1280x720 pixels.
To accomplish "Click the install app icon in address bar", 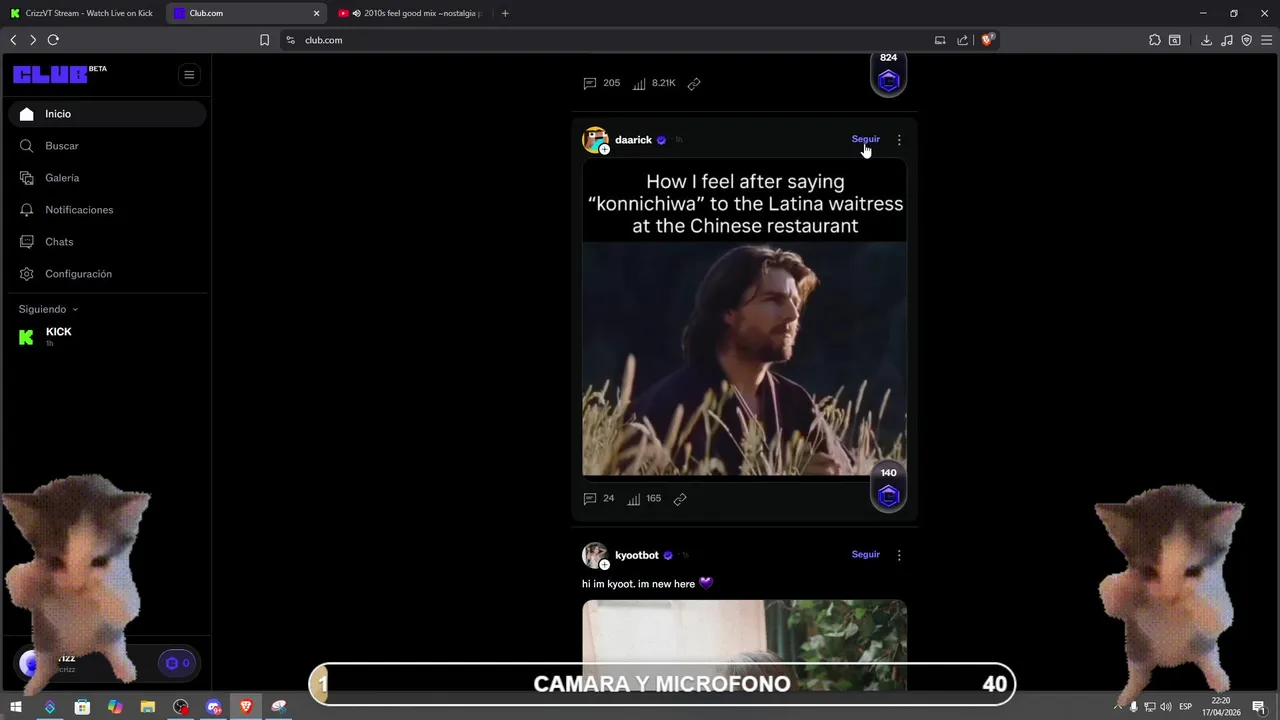I will coord(940,40).
